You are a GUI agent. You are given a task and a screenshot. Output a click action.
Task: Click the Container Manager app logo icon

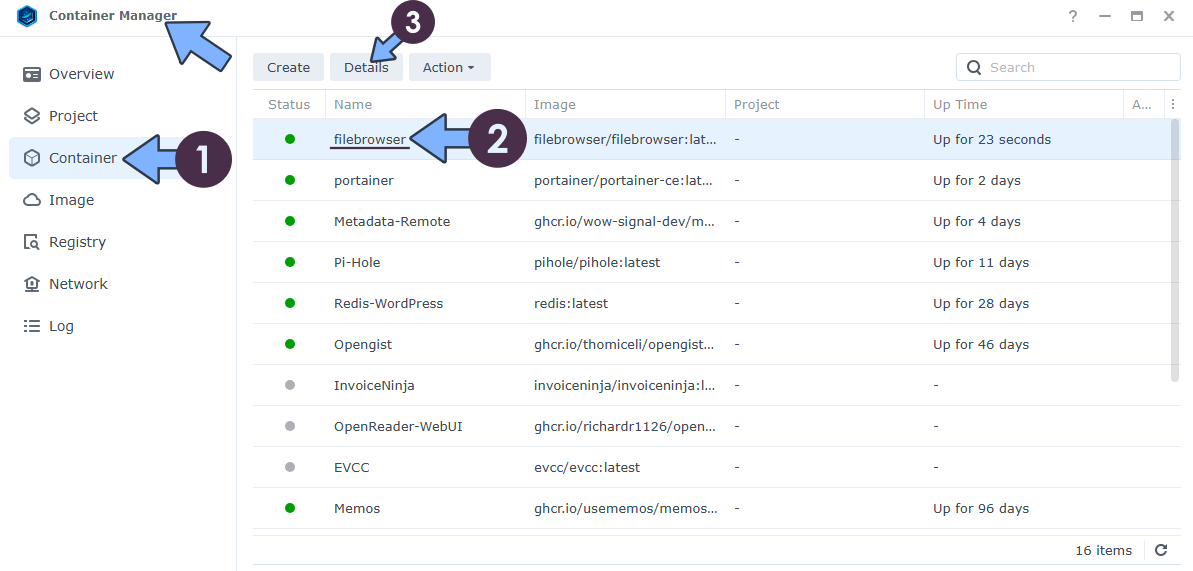(27, 16)
